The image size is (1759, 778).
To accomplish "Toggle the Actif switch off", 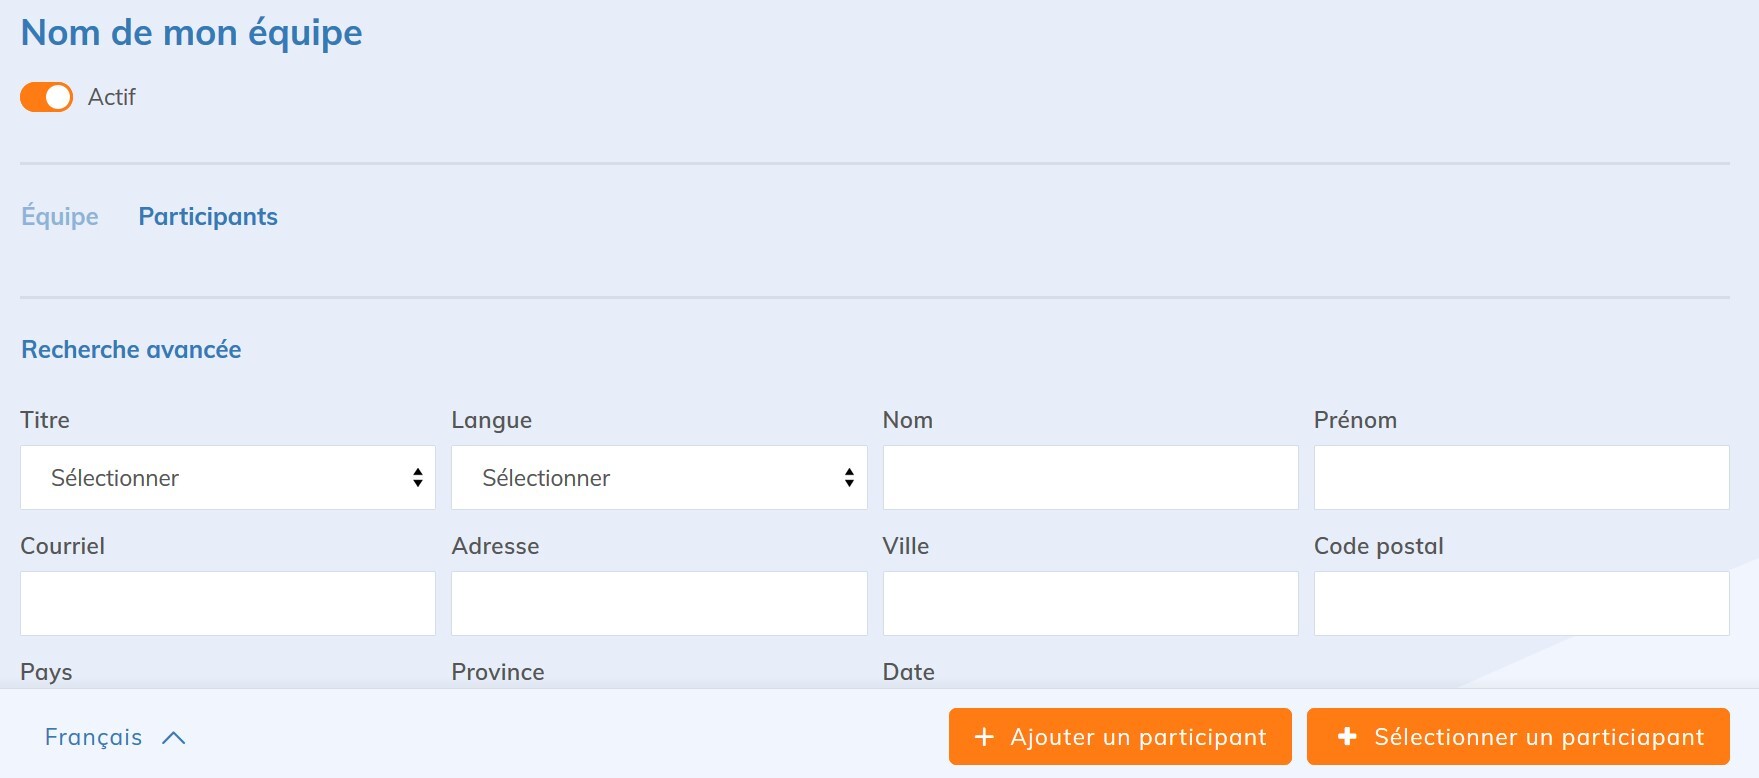I will point(46,97).
